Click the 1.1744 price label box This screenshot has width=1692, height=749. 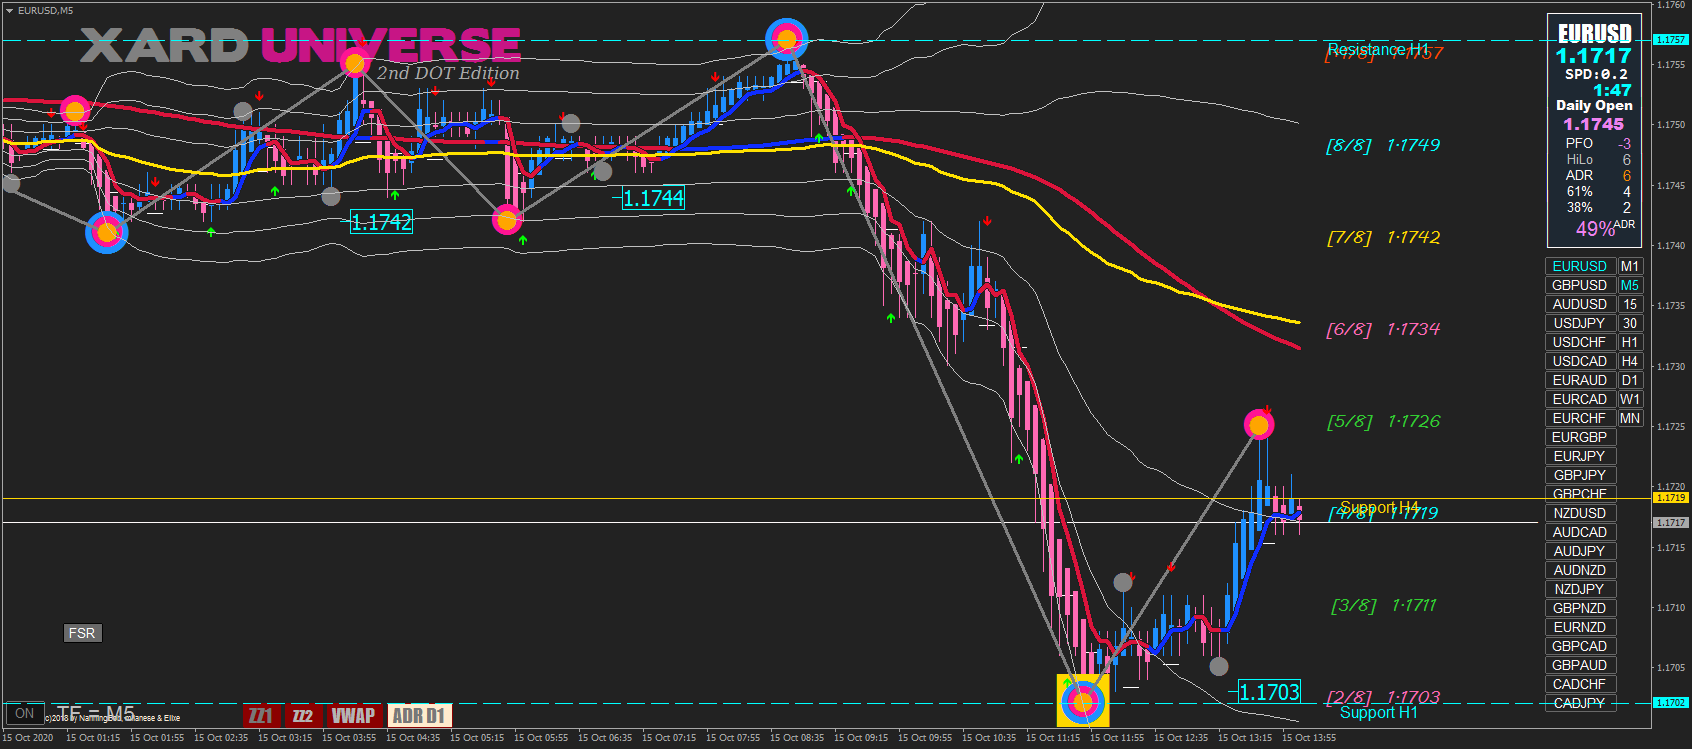[x=654, y=198]
